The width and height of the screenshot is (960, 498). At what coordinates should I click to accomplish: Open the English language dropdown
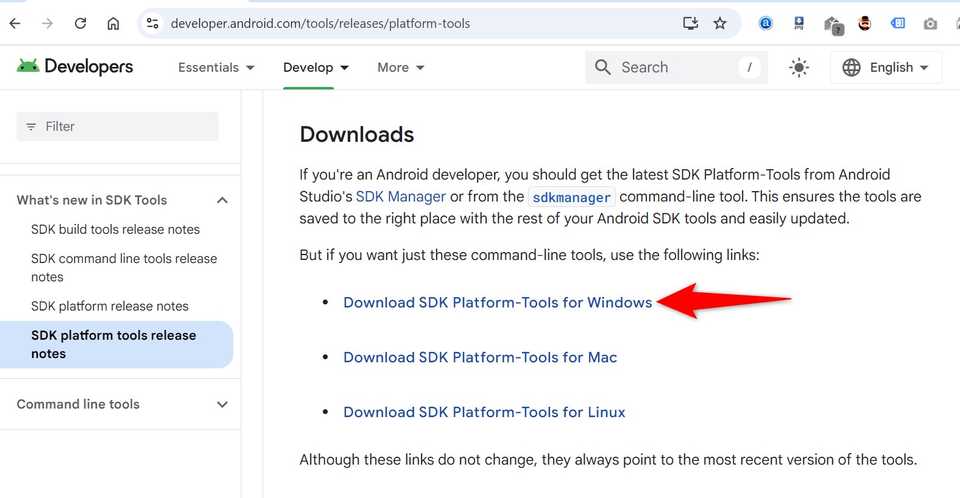point(886,67)
